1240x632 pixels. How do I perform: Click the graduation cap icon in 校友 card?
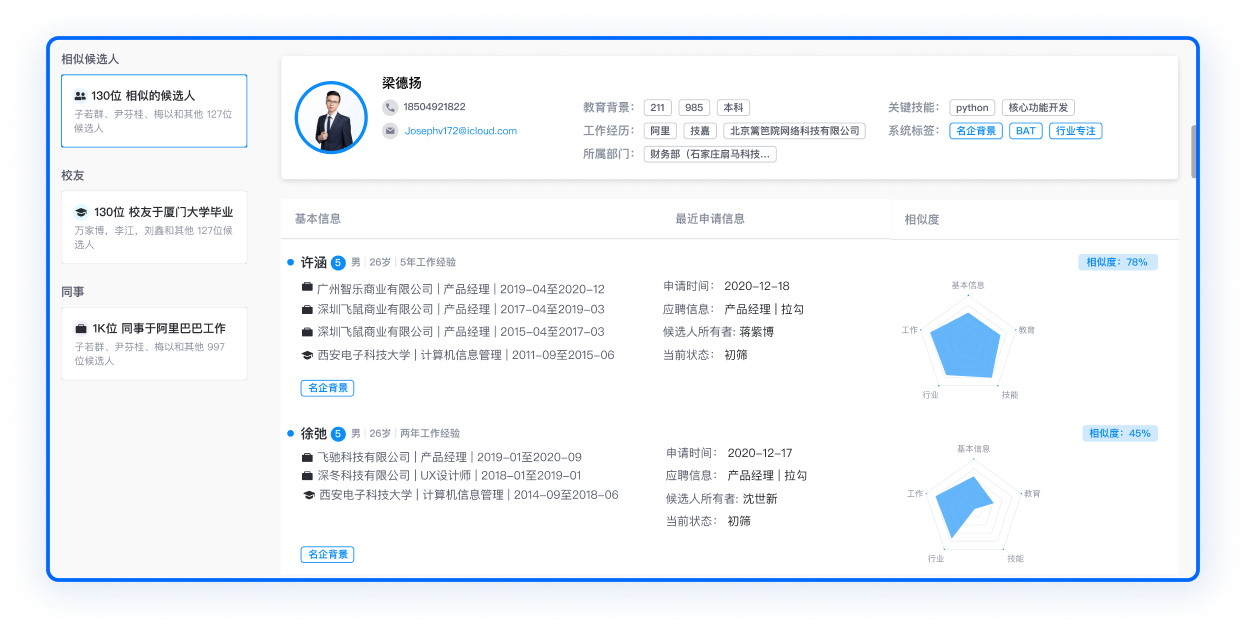(81, 212)
